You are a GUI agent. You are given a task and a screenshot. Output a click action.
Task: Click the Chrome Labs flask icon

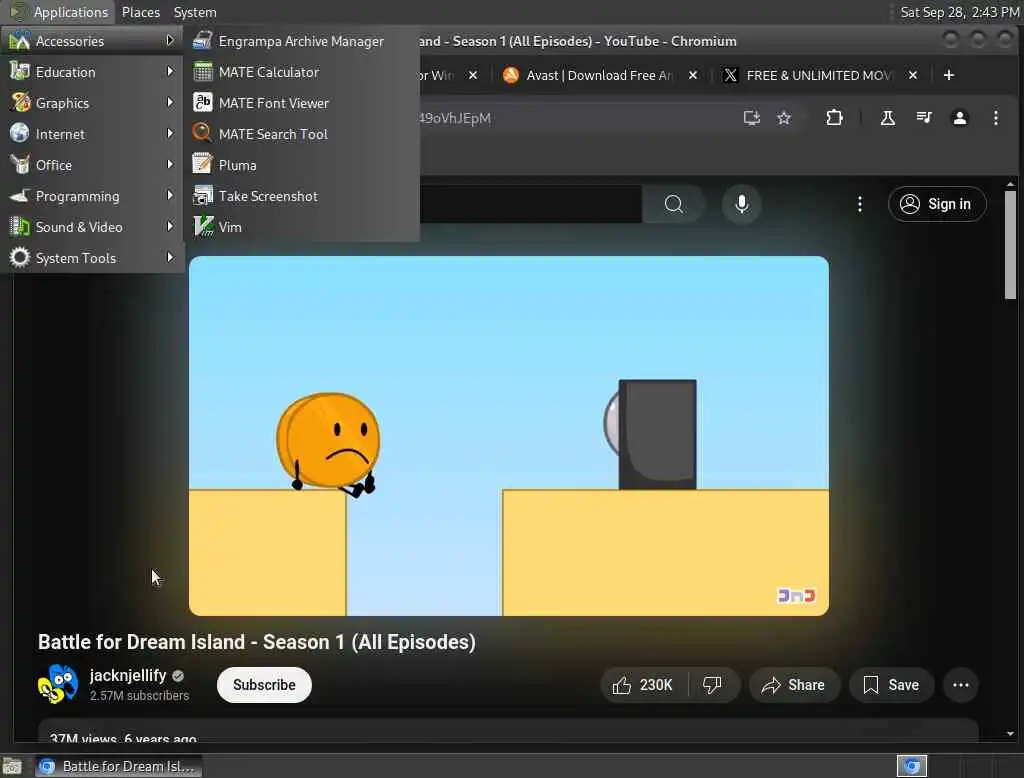tap(888, 118)
